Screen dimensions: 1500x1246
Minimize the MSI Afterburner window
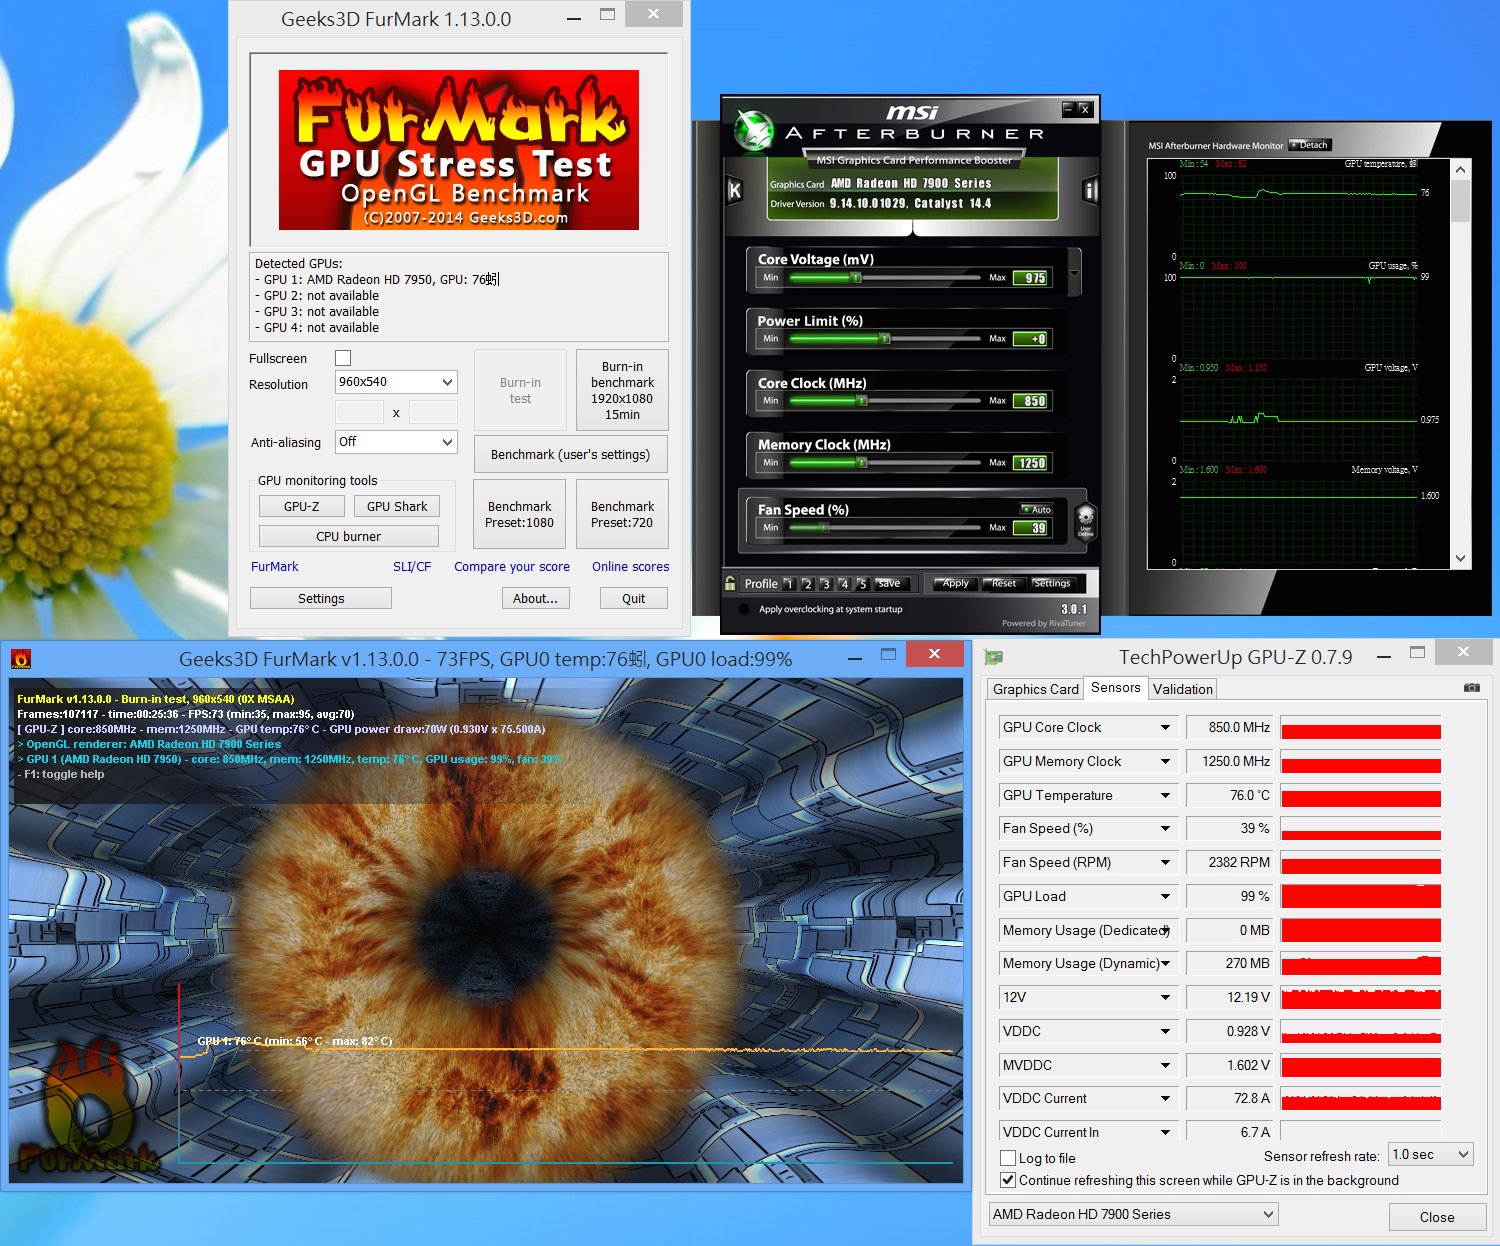tap(1069, 109)
